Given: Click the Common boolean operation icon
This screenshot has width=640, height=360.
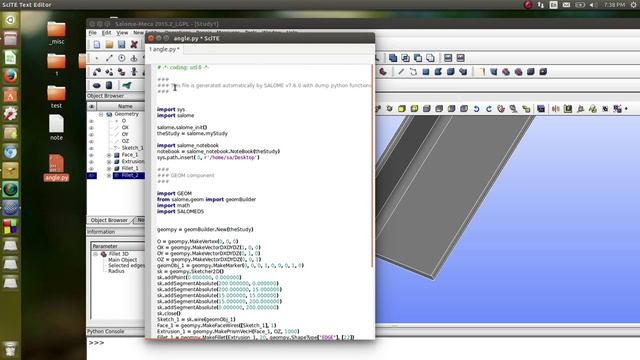Looking at the screenshot, I should tap(405, 58).
